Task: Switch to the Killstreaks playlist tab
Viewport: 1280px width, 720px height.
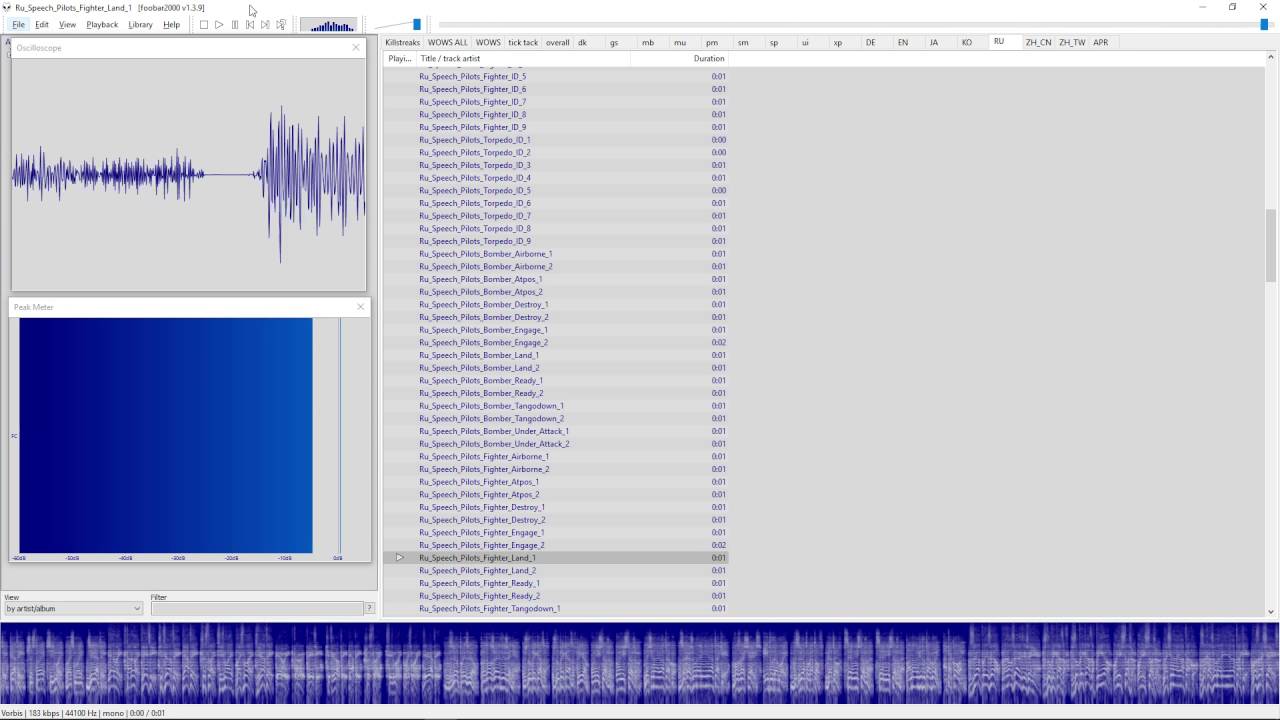Action: [403, 43]
